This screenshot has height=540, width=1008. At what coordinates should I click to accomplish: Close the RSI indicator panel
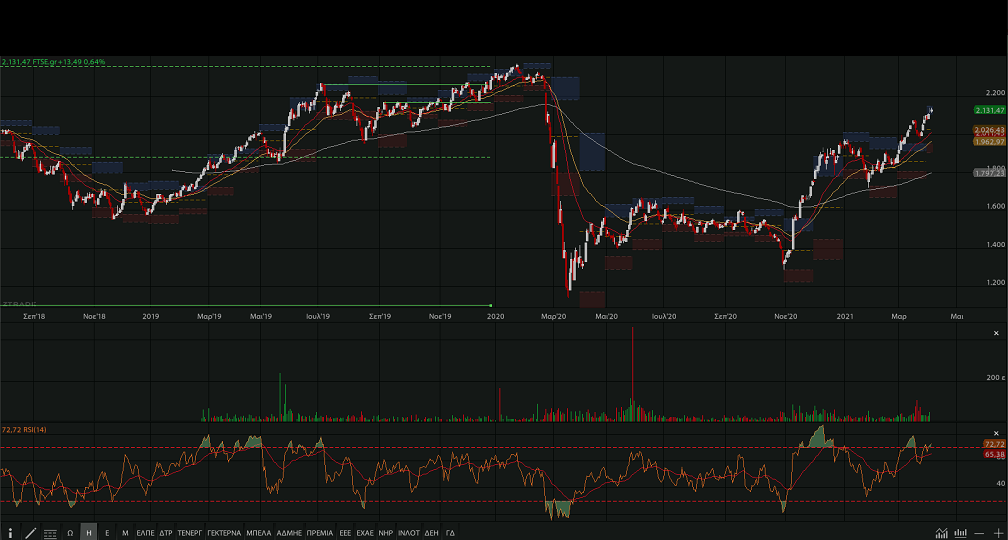click(x=995, y=429)
